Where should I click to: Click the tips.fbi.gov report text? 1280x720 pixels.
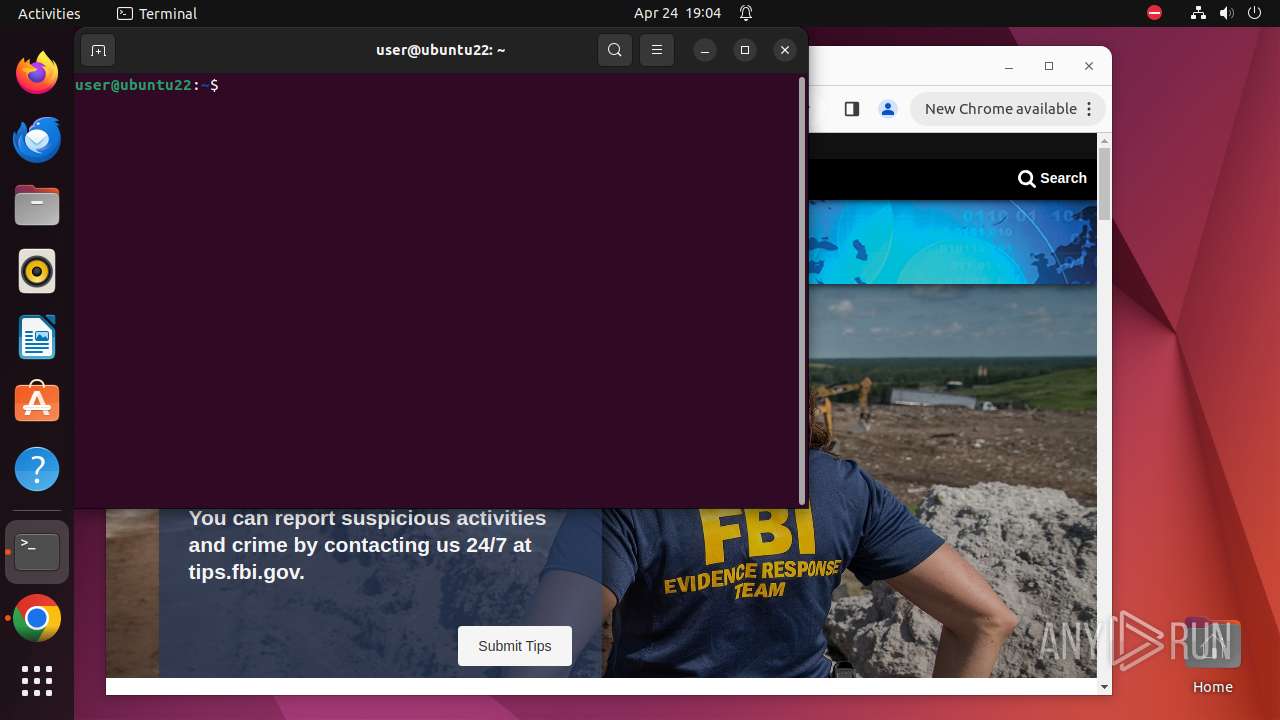367,545
